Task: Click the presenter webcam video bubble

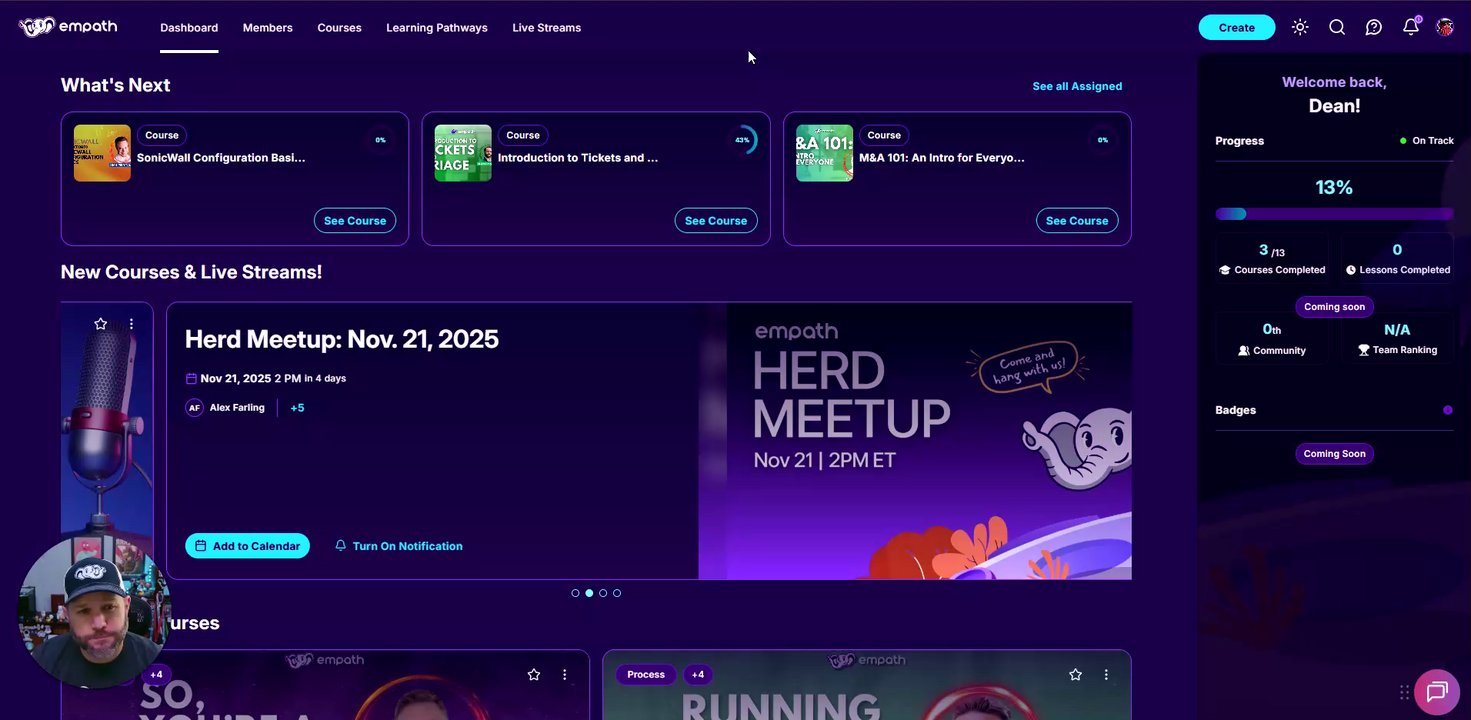Action: click(x=94, y=611)
